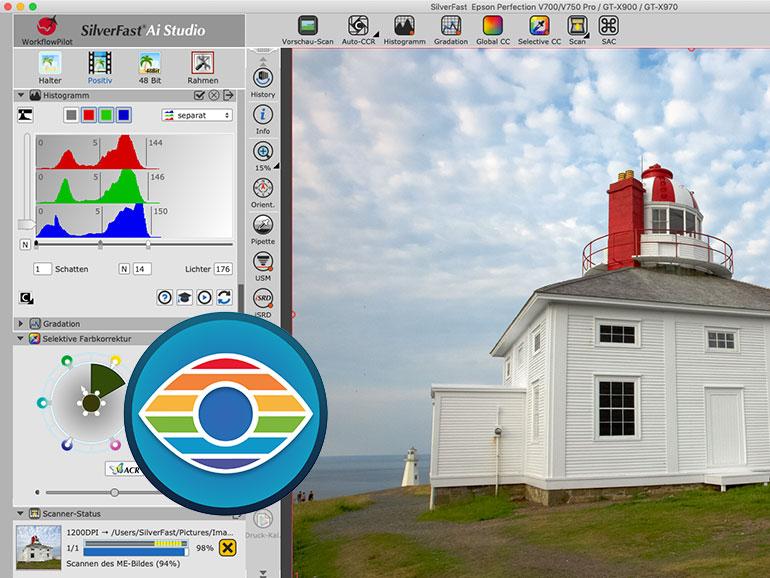Open Selective CC tool
This screenshot has width=770, height=578.
(539, 30)
